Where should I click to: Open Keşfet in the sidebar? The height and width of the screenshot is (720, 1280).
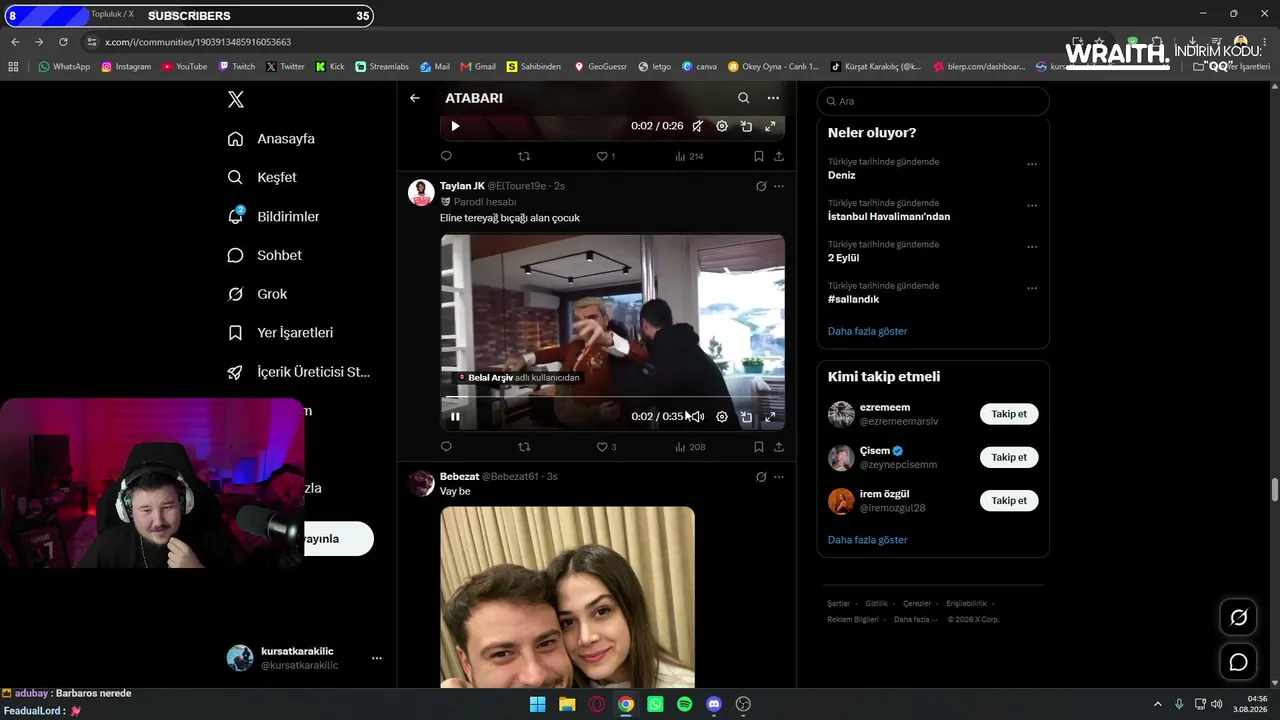click(x=262, y=177)
